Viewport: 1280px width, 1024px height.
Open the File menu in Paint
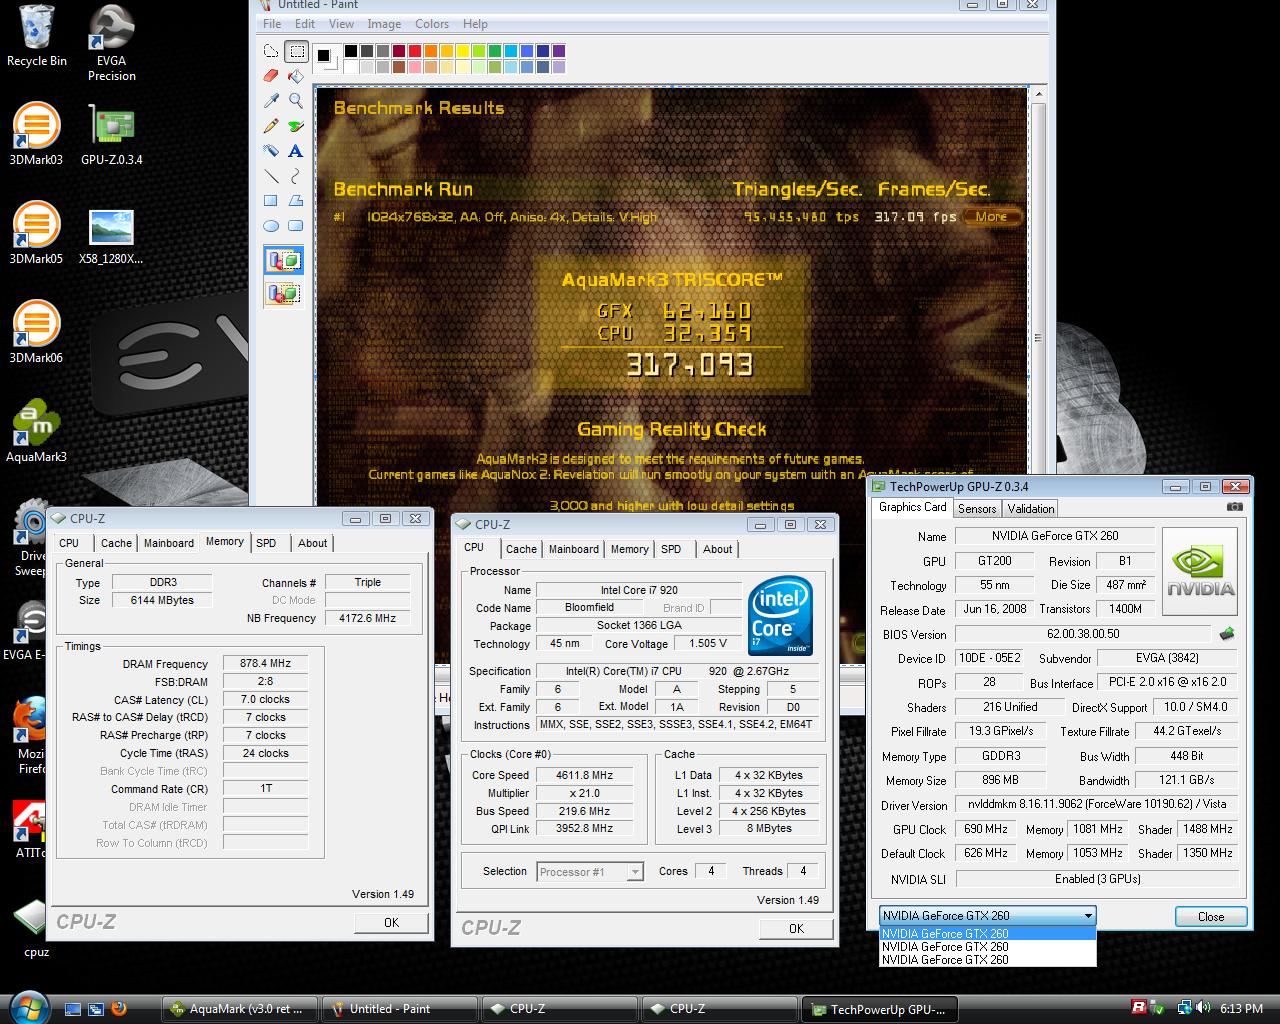[x=272, y=24]
